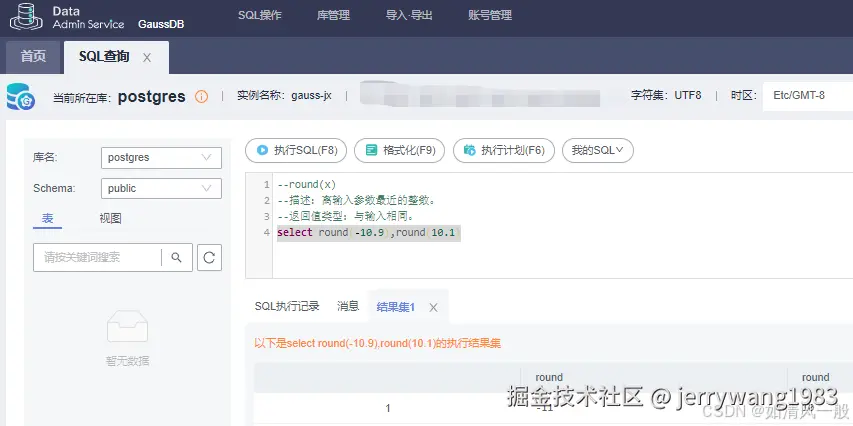The width and height of the screenshot is (853, 426).
Task: Open the 库管理 menu
Action: (333, 15)
